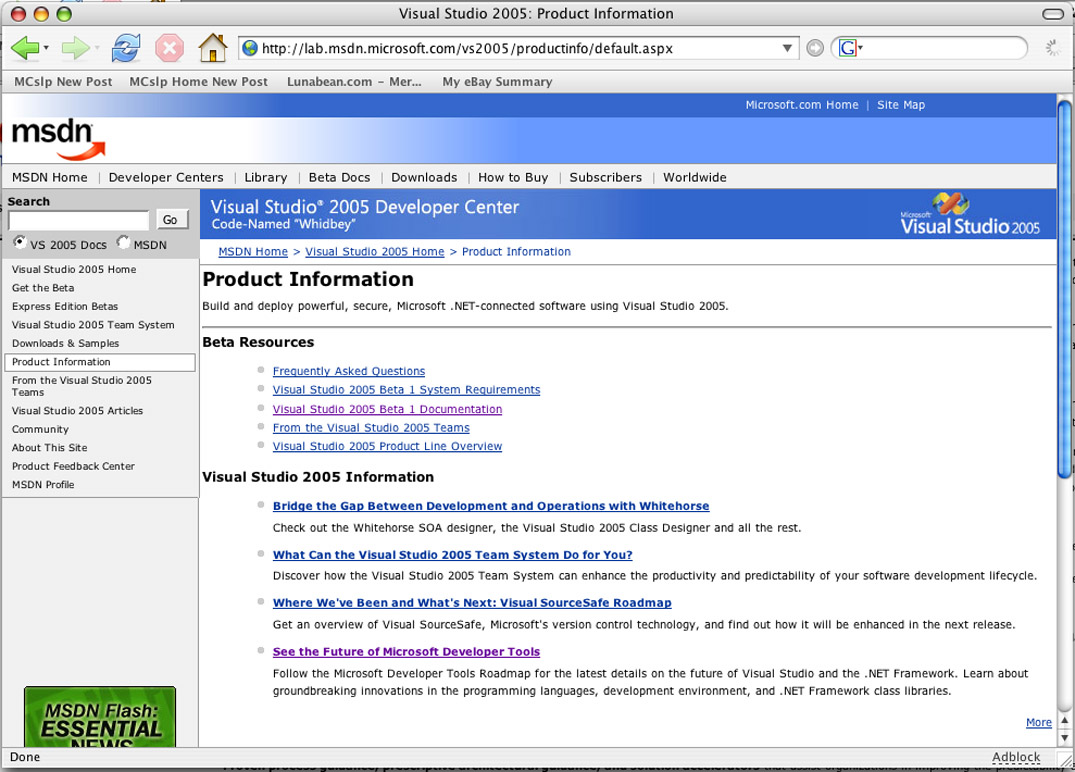This screenshot has width=1075, height=772.
Task: Open Visual Studio 2005 Team System sidebar link
Action: (93, 325)
